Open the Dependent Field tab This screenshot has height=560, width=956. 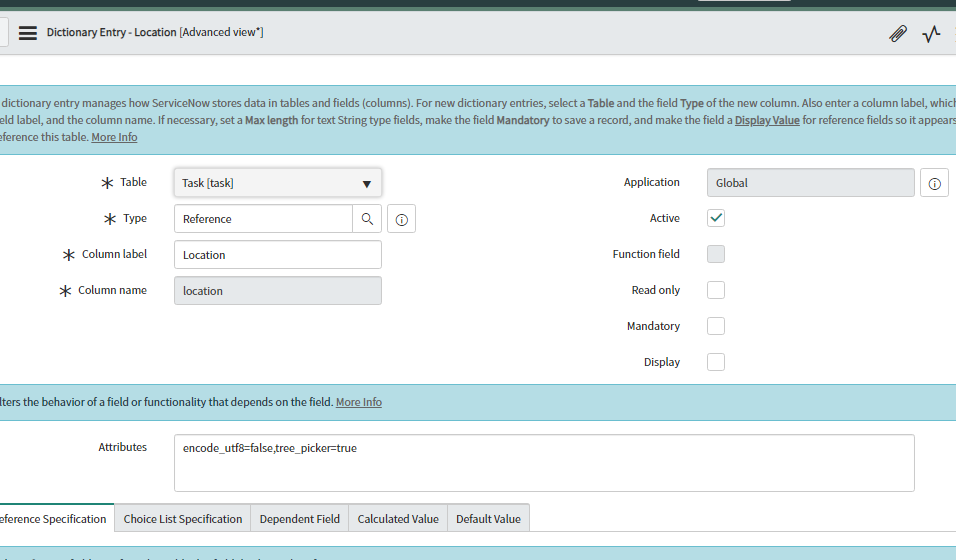click(x=299, y=519)
